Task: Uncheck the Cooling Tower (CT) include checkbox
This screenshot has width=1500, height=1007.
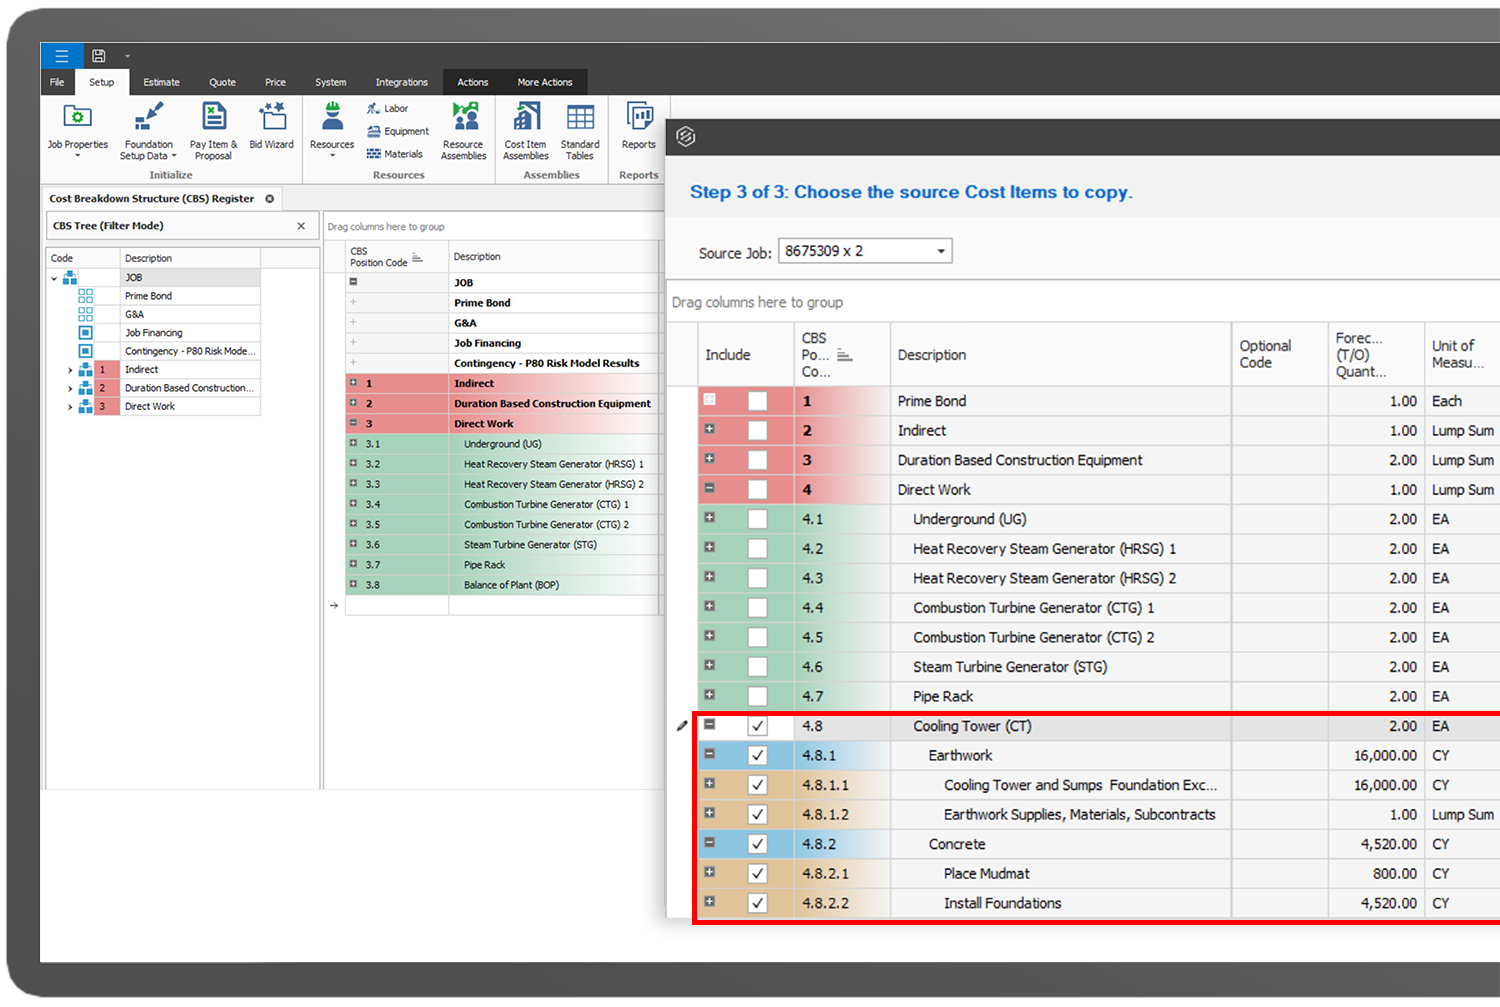Action: (758, 726)
